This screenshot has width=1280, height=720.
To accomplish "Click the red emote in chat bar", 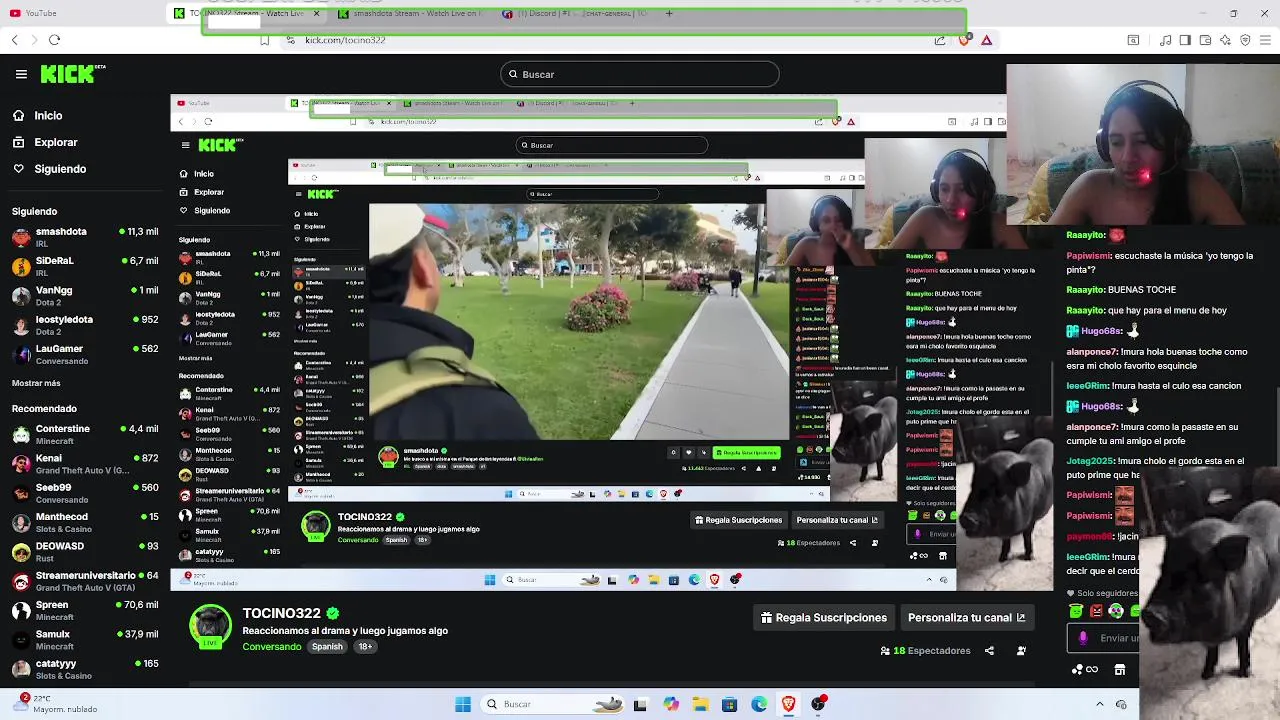I will pos(1096,611).
